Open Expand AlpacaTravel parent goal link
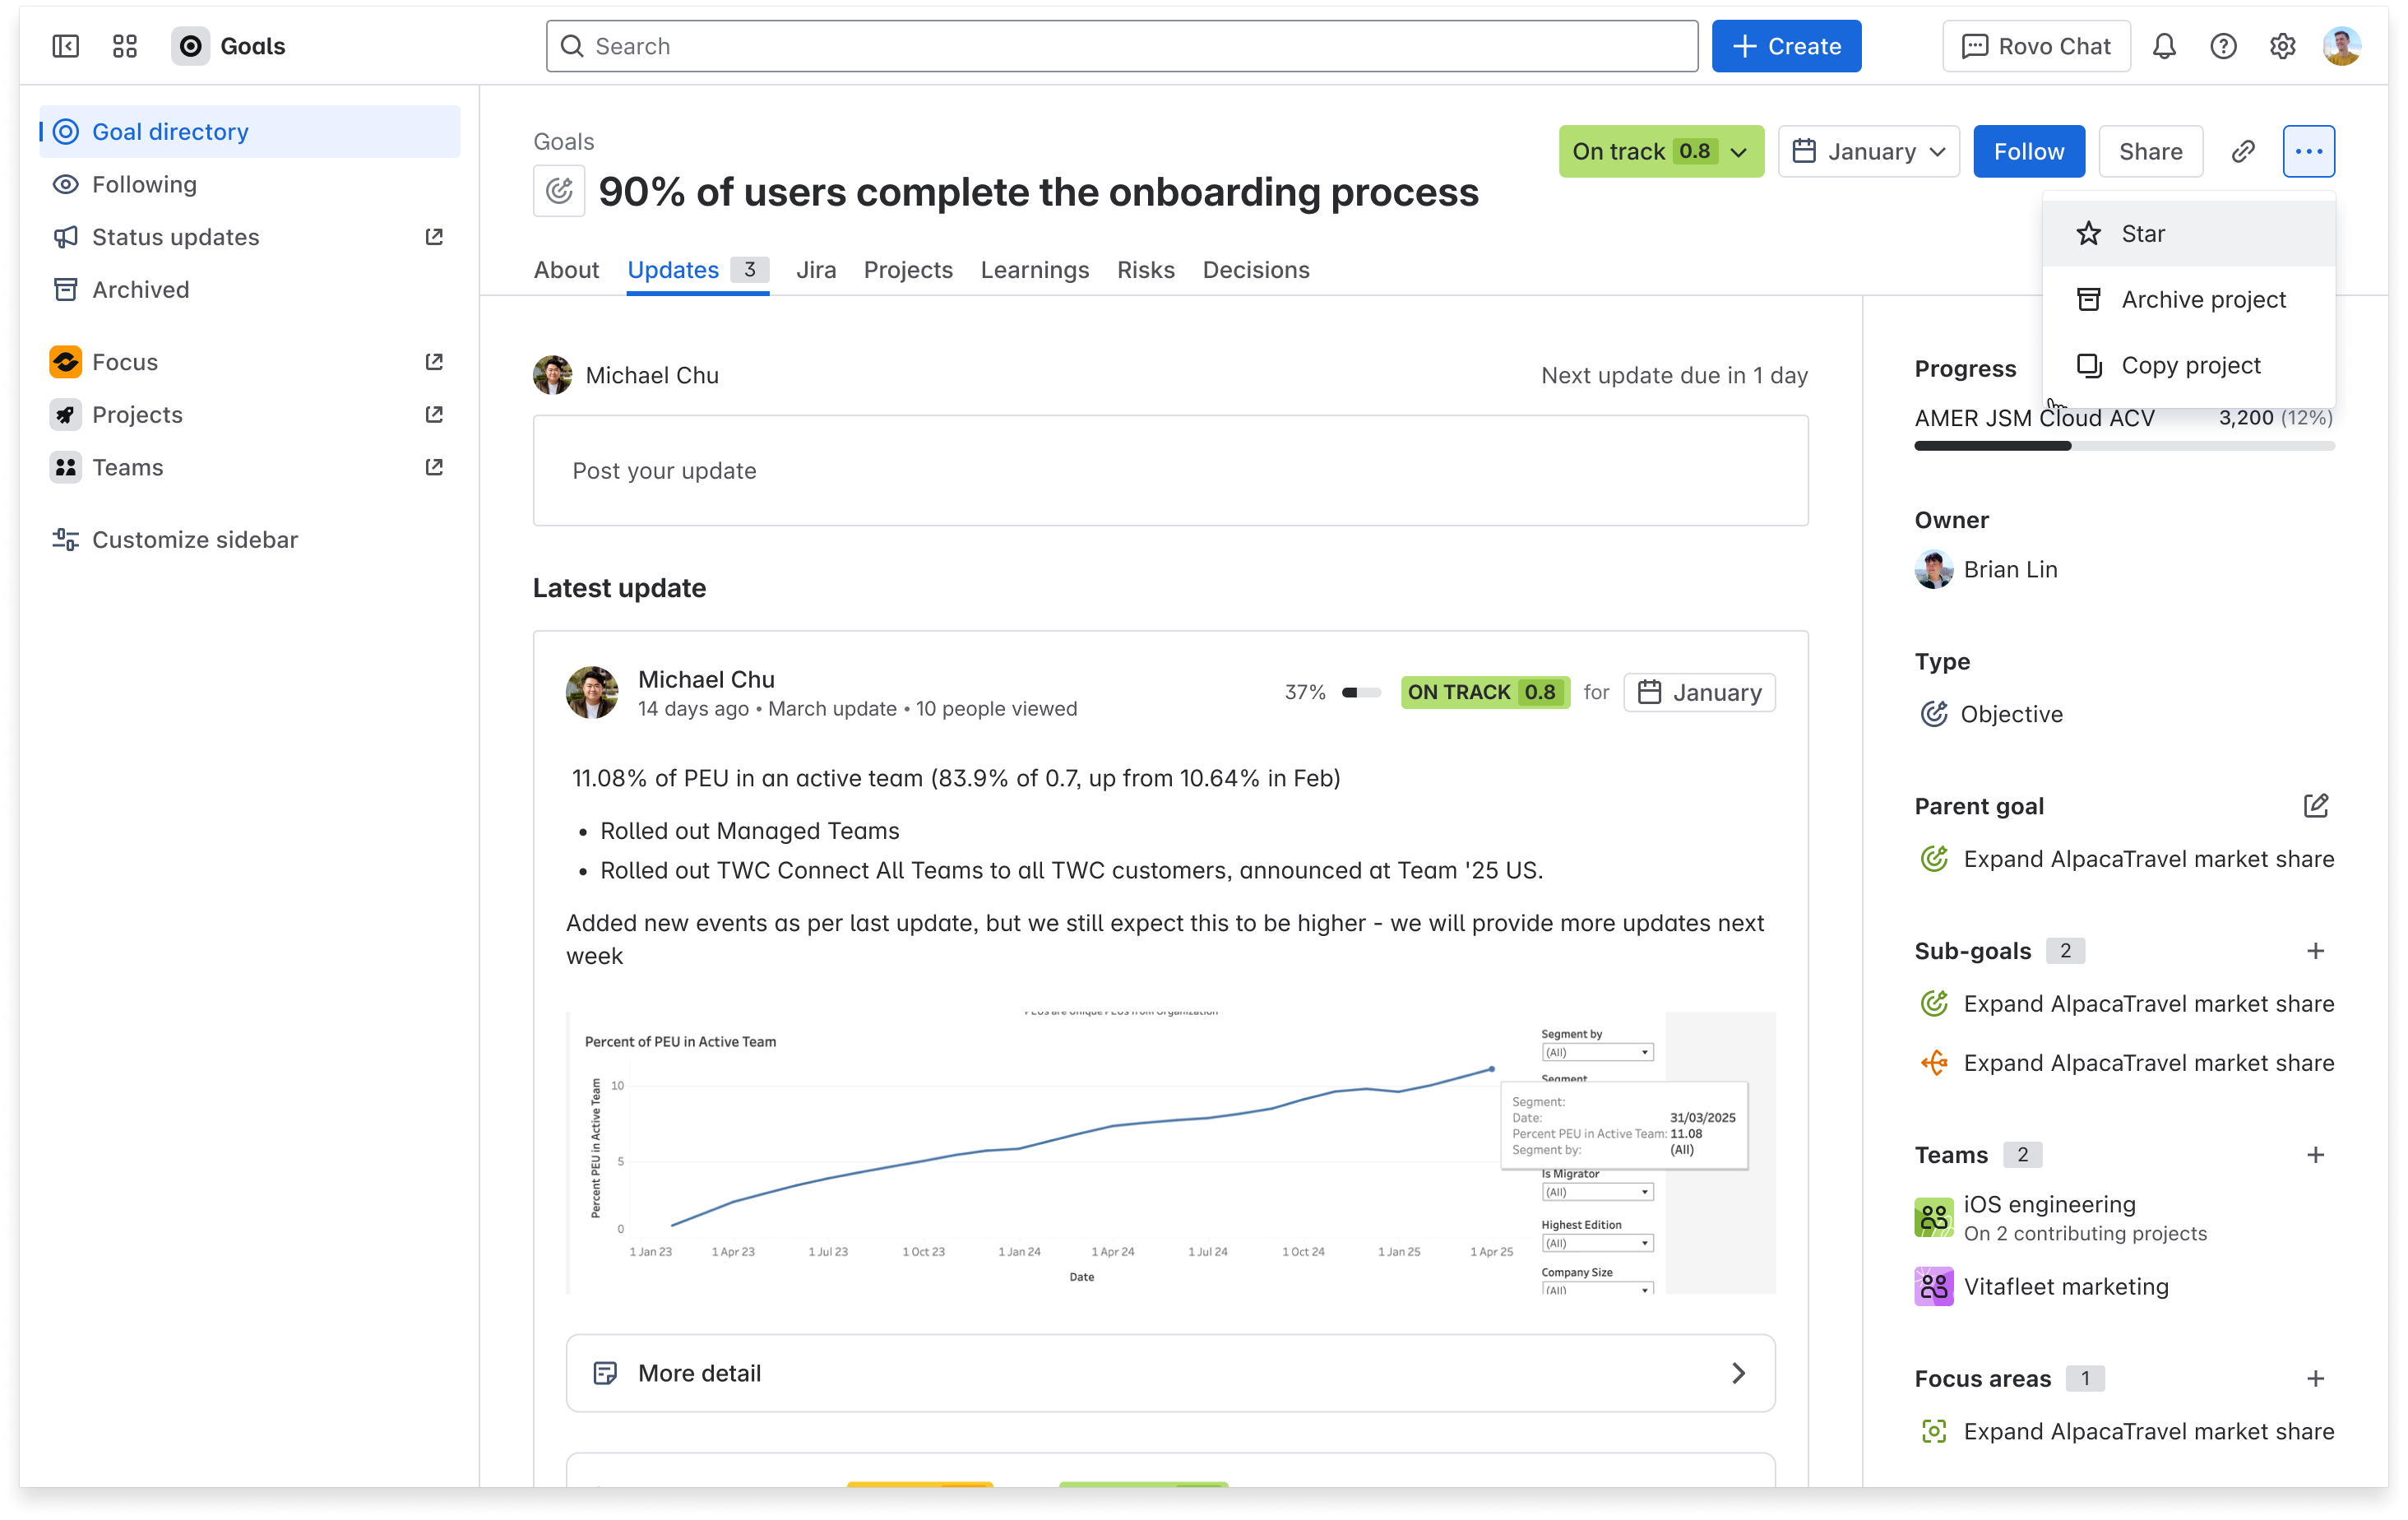 [x=2148, y=859]
